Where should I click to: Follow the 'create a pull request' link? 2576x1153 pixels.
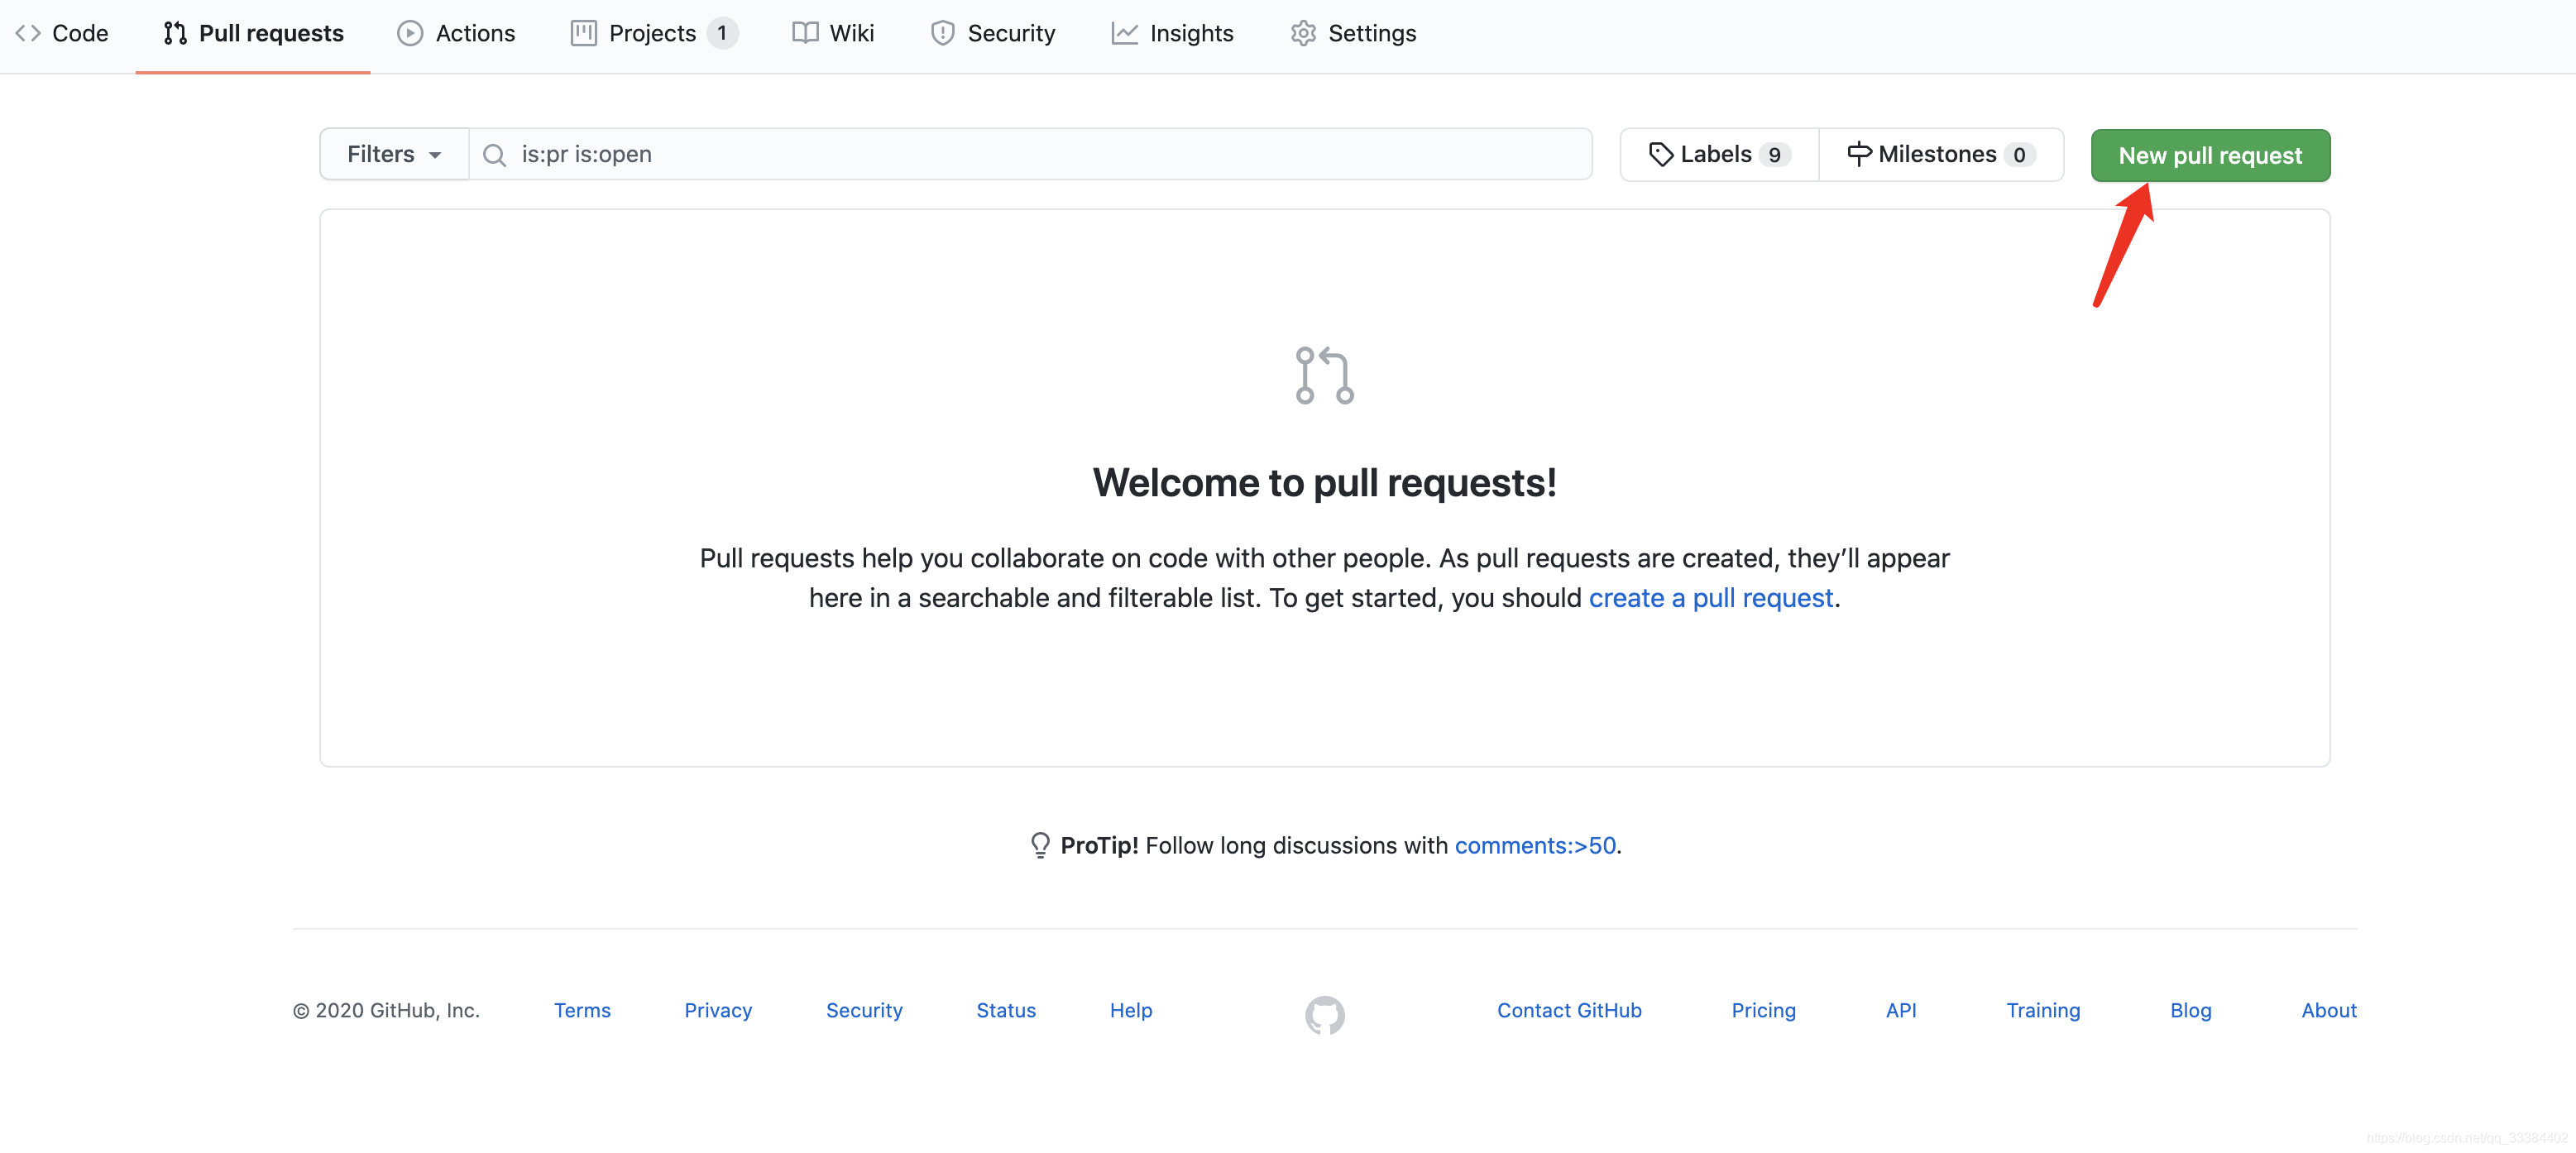(1710, 597)
